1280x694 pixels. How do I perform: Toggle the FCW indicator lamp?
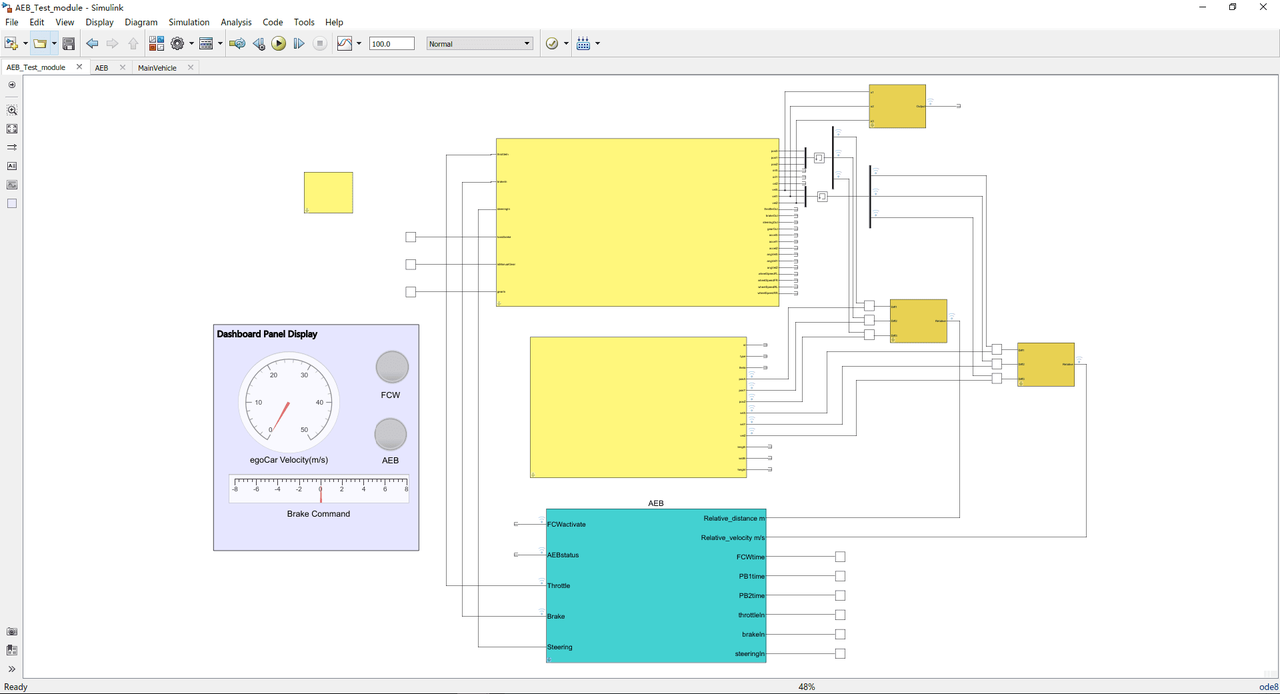392,368
